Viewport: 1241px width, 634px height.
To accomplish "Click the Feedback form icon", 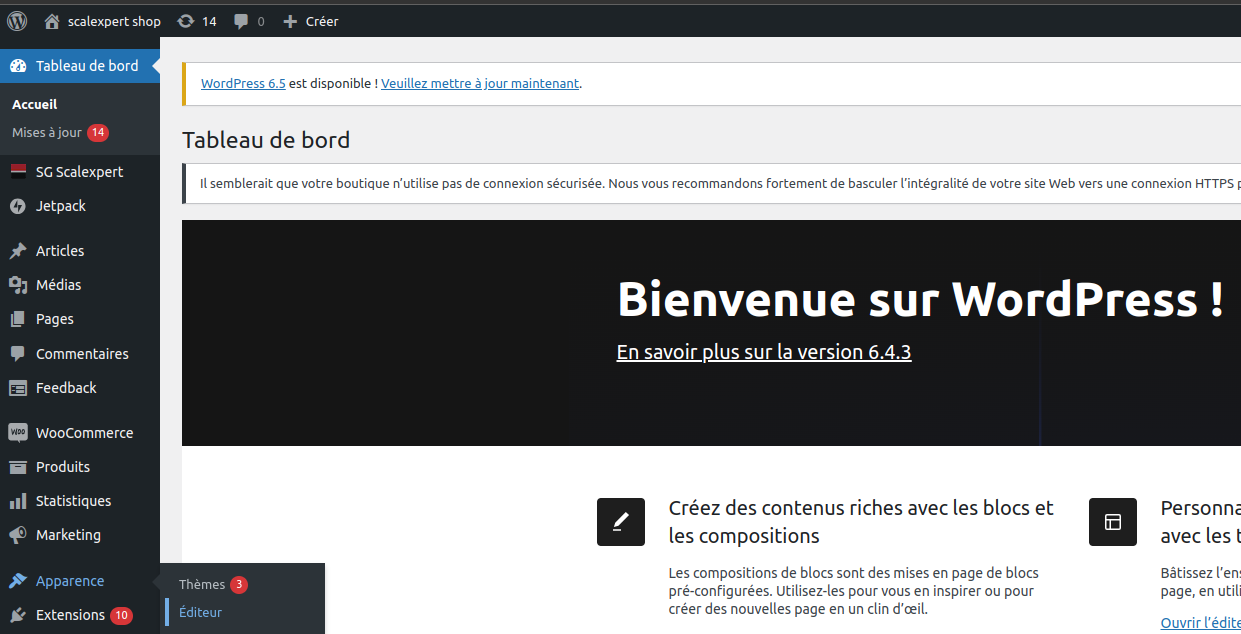I will [18, 388].
